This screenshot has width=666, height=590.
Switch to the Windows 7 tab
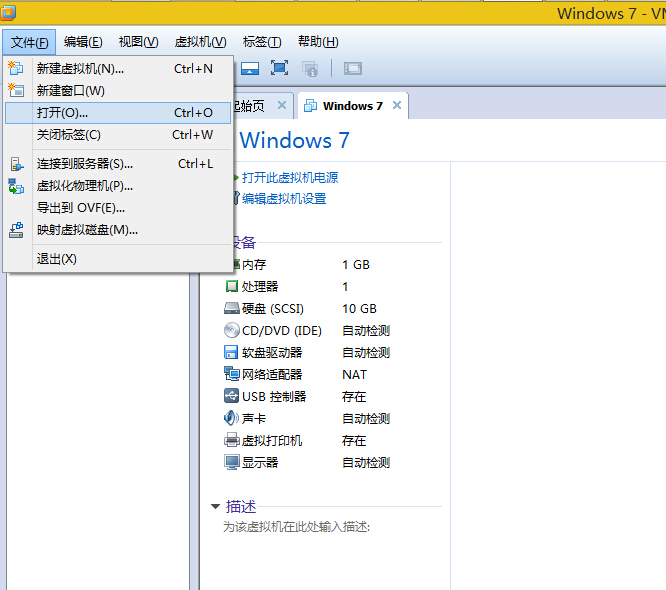click(353, 106)
